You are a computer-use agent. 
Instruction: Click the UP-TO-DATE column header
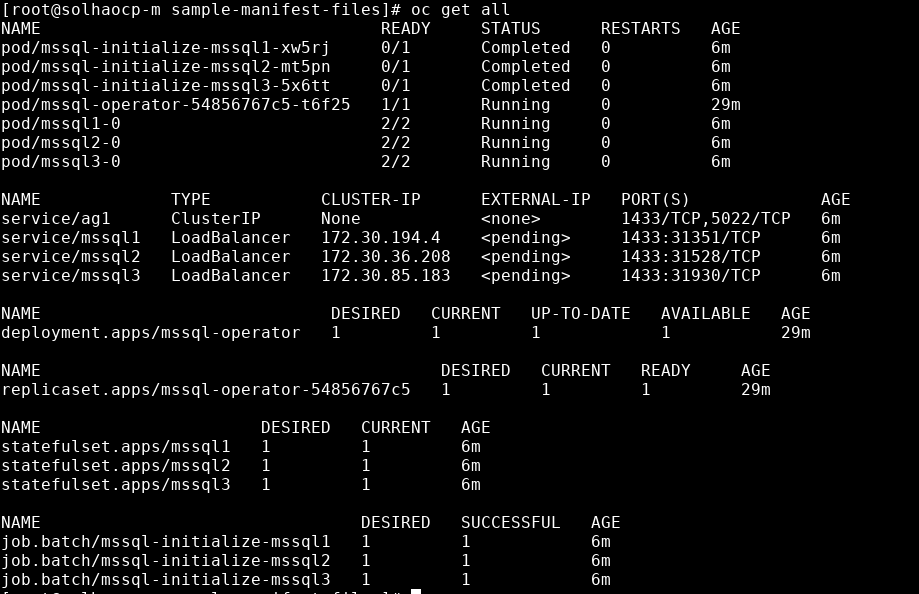[x=581, y=314]
